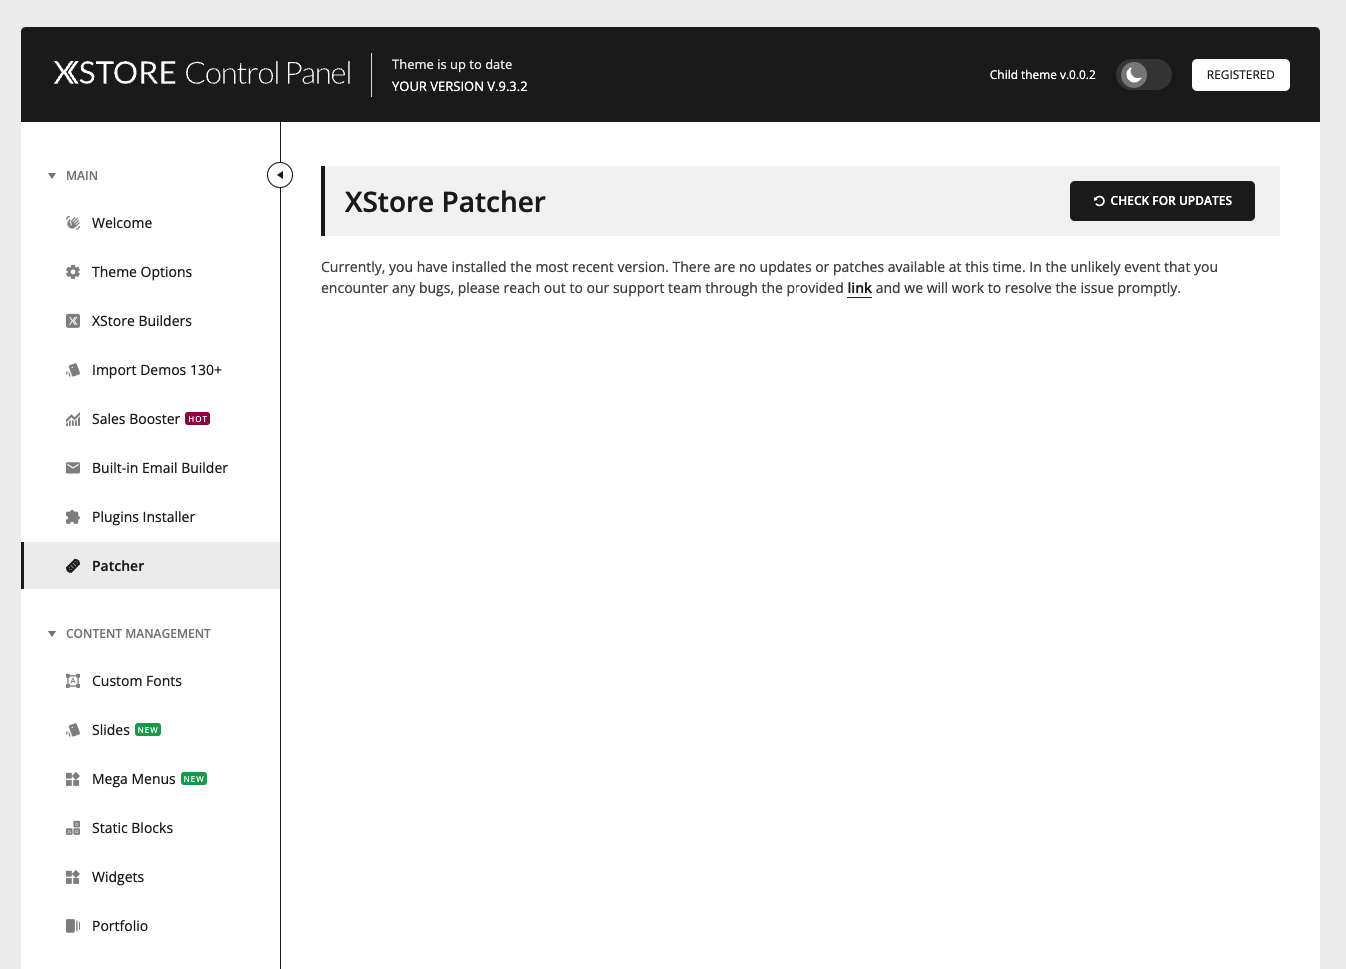The height and width of the screenshot is (969, 1346).
Task: Click the Mega Menus grid icon
Action: 73,779
